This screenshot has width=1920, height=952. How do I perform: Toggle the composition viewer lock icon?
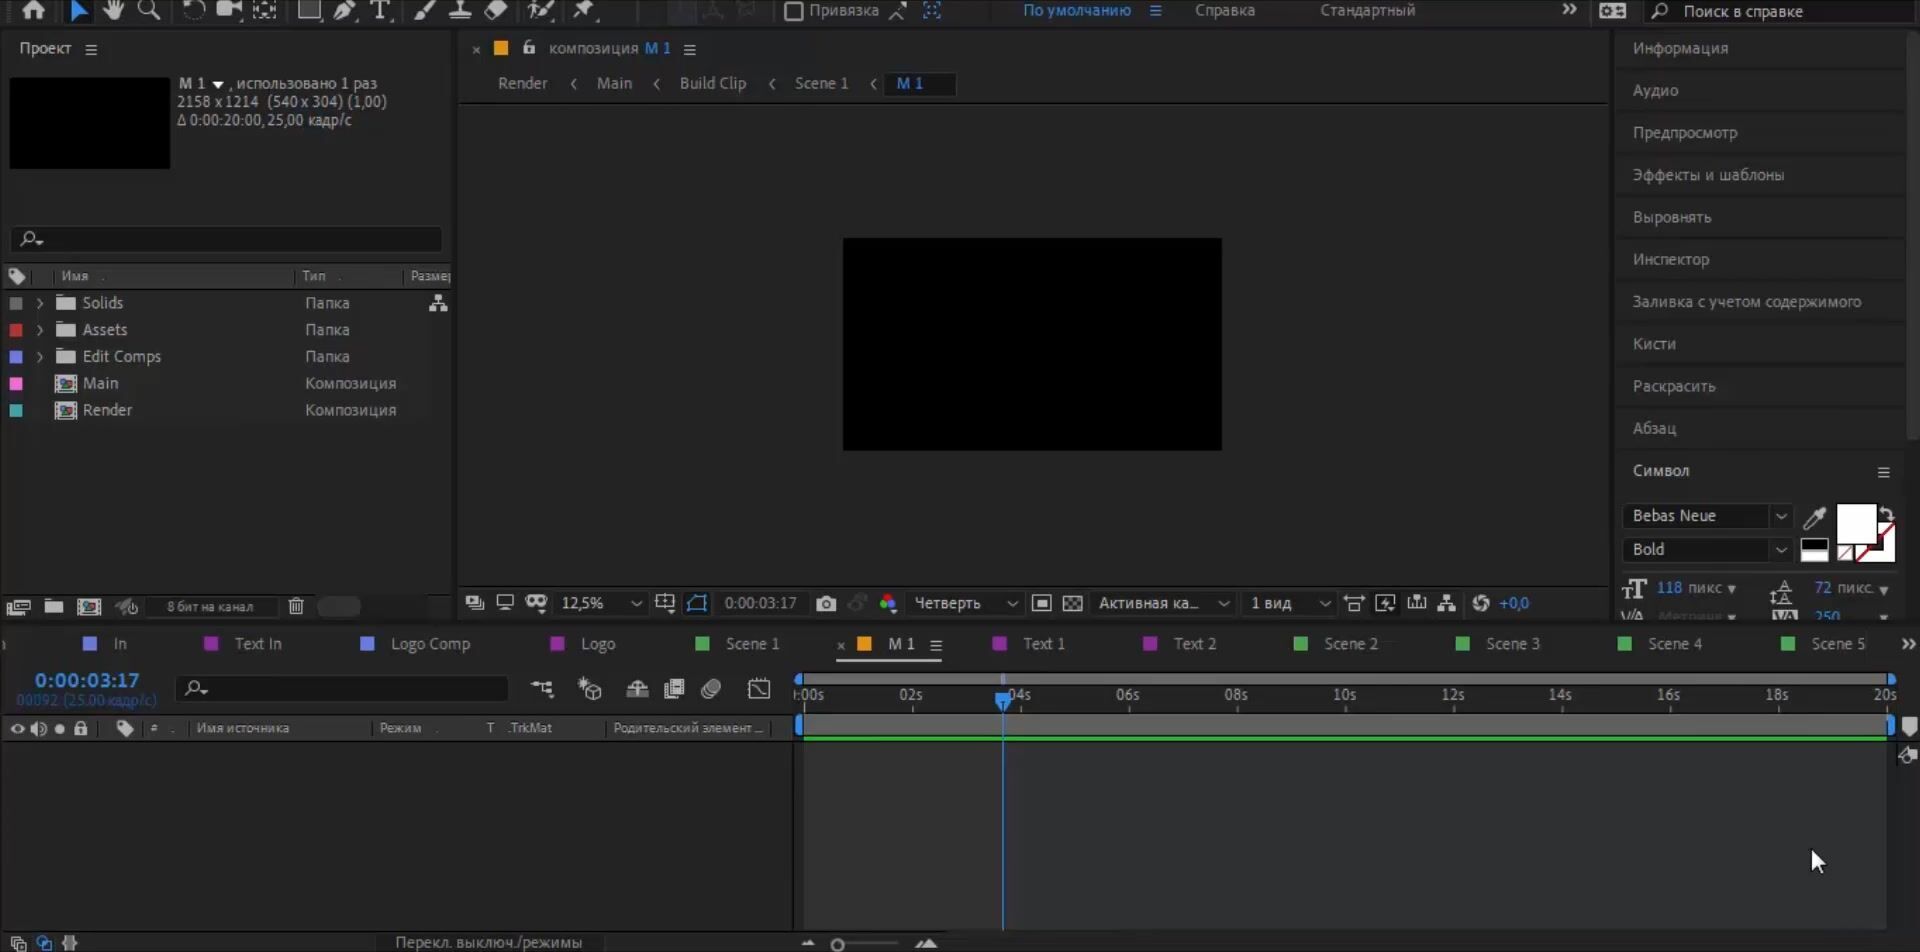pos(529,47)
